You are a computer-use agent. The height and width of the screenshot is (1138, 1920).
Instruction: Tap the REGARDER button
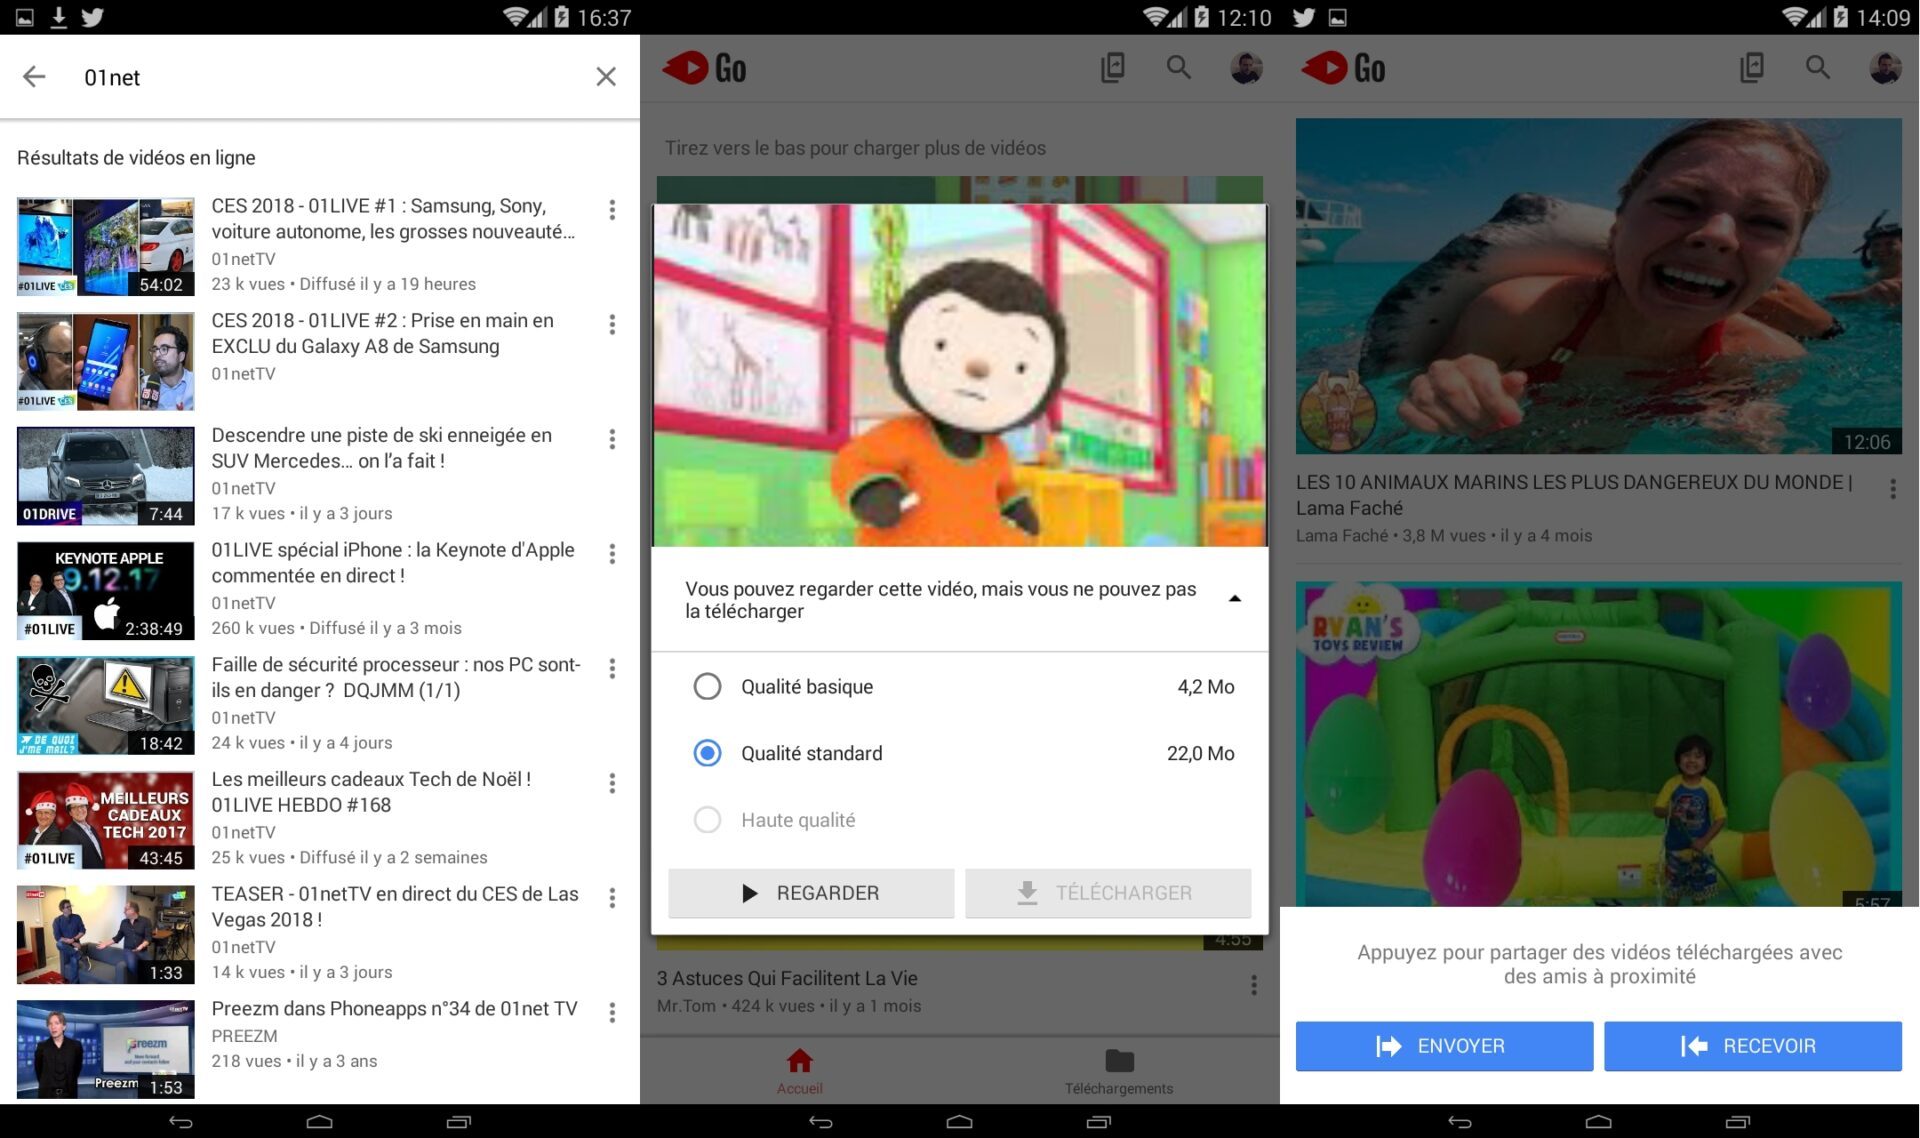pyautogui.click(x=811, y=893)
